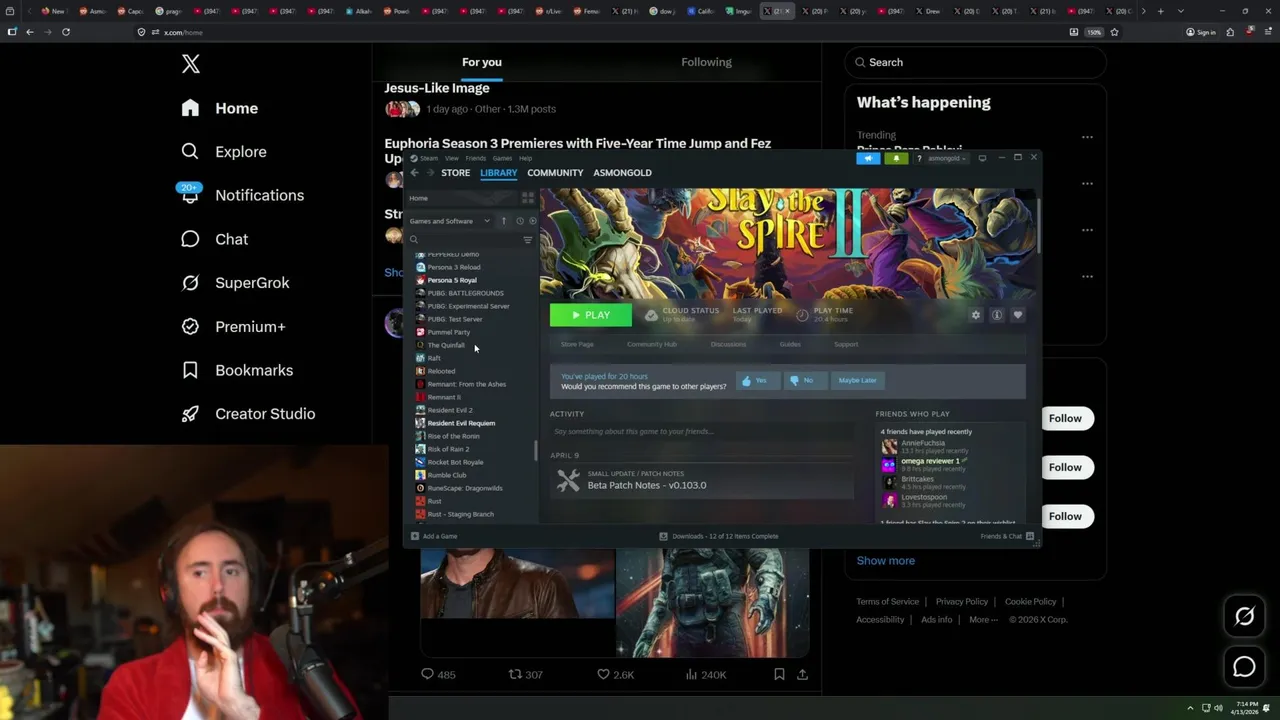Start Slay the Spire II with PLAY

click(591, 315)
